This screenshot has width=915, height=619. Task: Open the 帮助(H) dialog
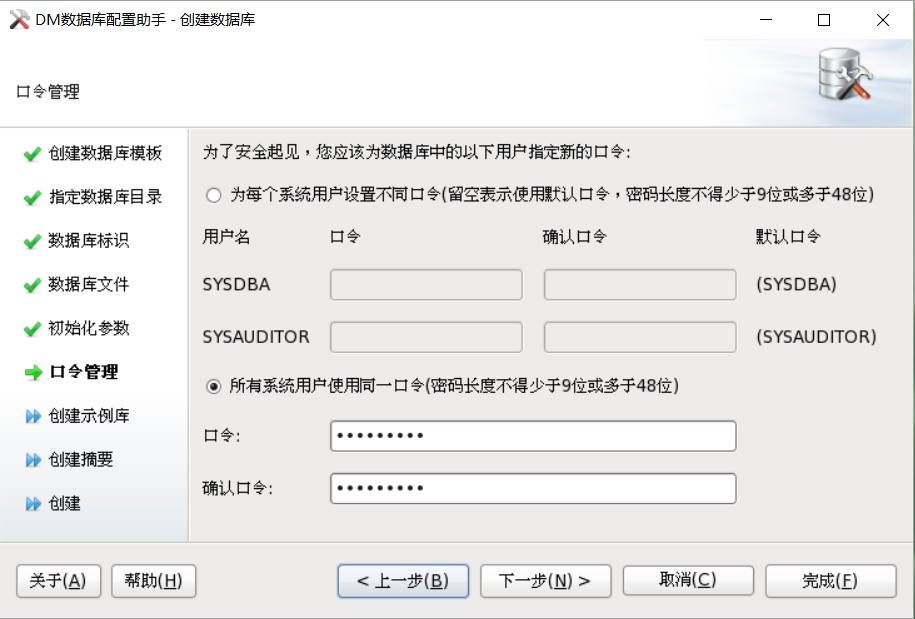[153, 580]
